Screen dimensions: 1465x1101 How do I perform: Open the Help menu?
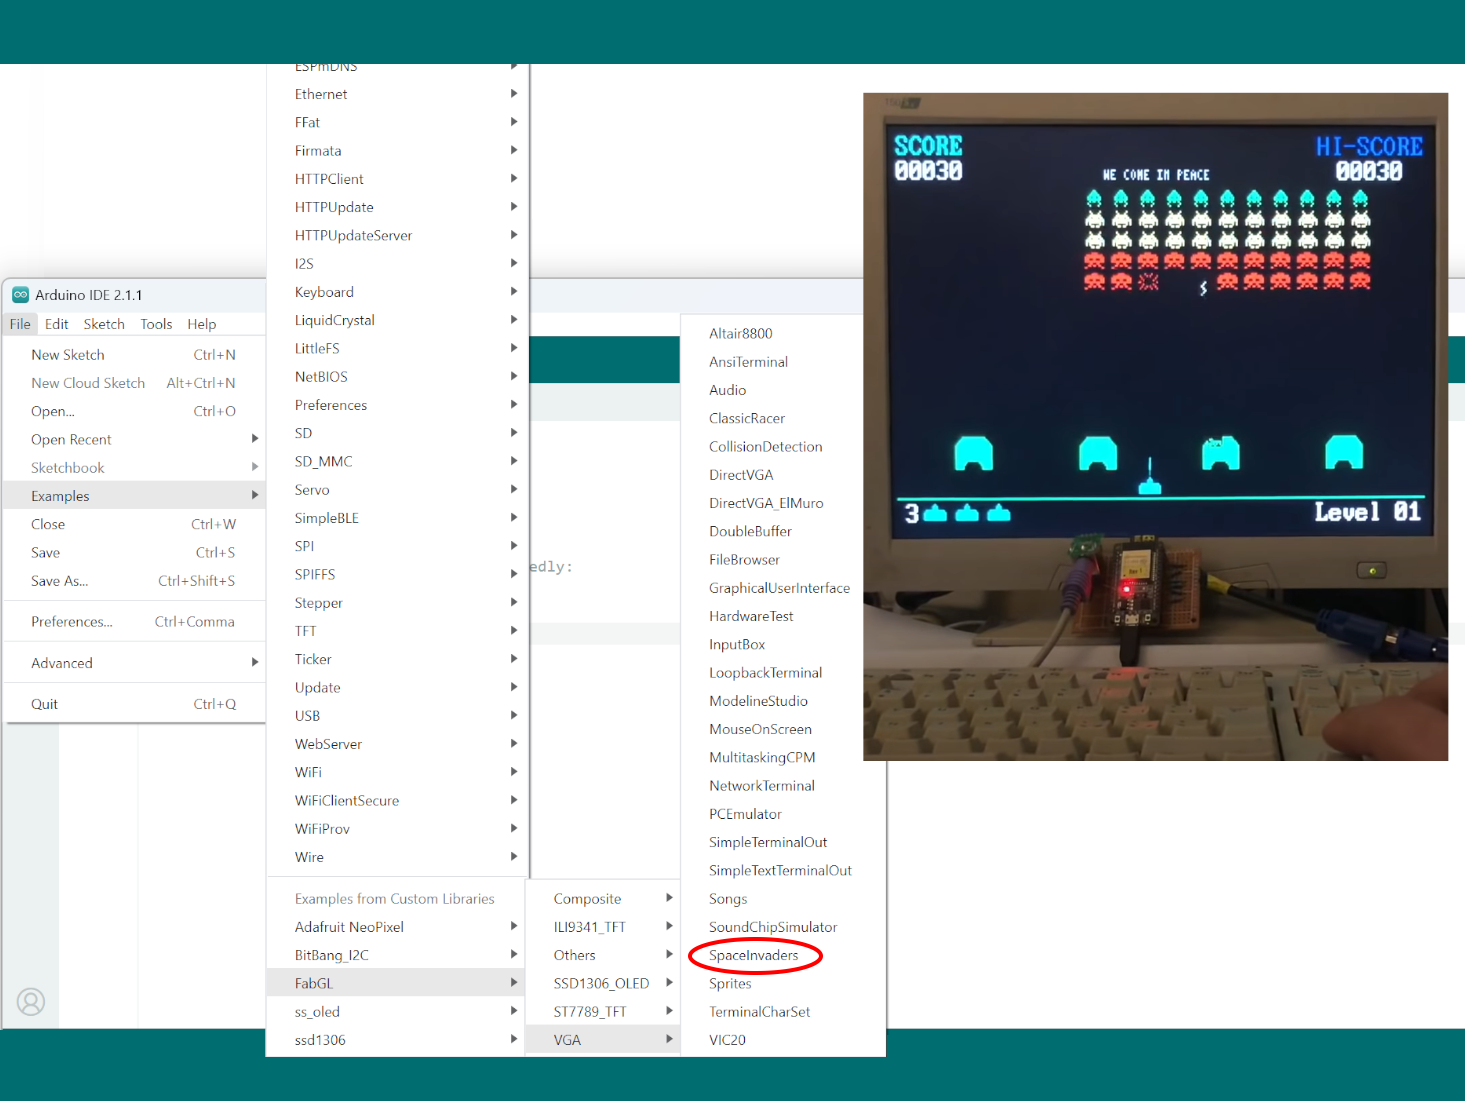point(202,323)
